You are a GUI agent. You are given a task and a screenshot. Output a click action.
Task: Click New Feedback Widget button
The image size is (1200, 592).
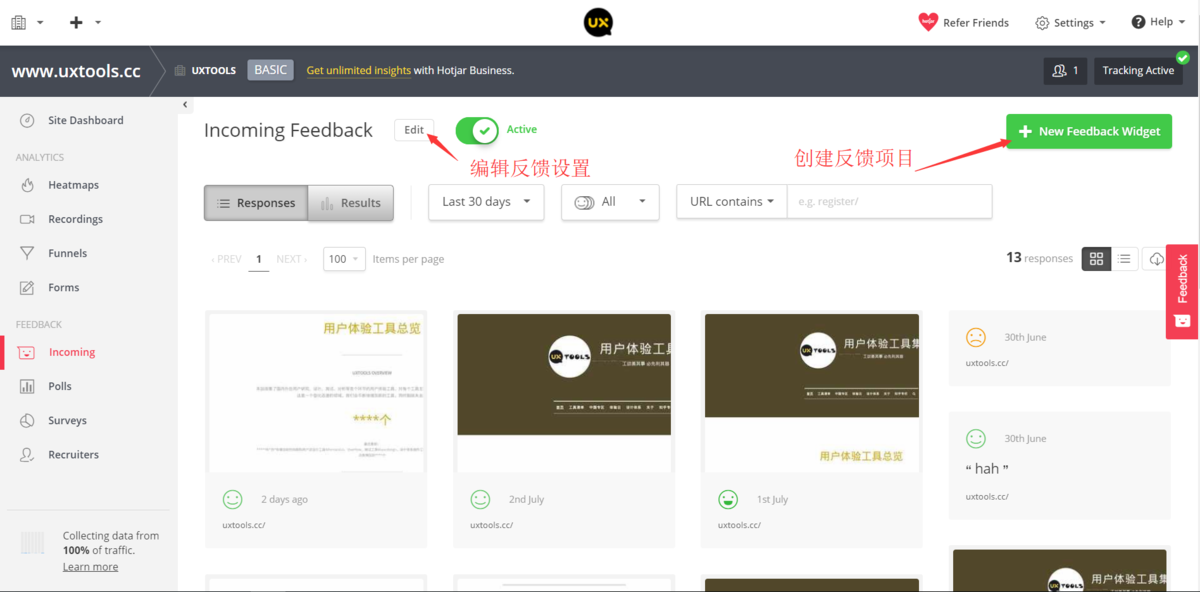click(1089, 131)
